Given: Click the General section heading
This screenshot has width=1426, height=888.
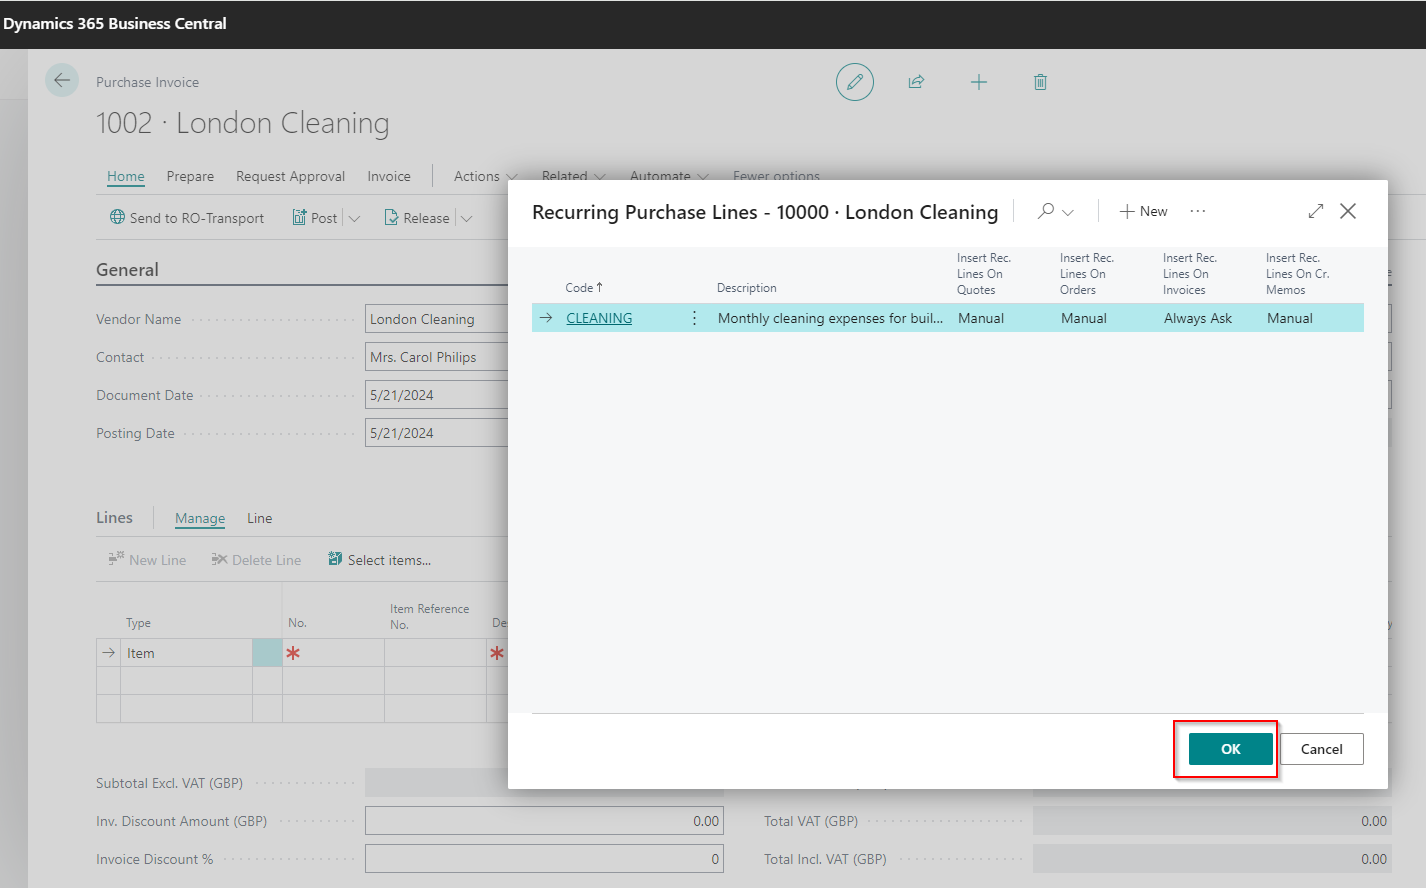Looking at the screenshot, I should pos(127,270).
